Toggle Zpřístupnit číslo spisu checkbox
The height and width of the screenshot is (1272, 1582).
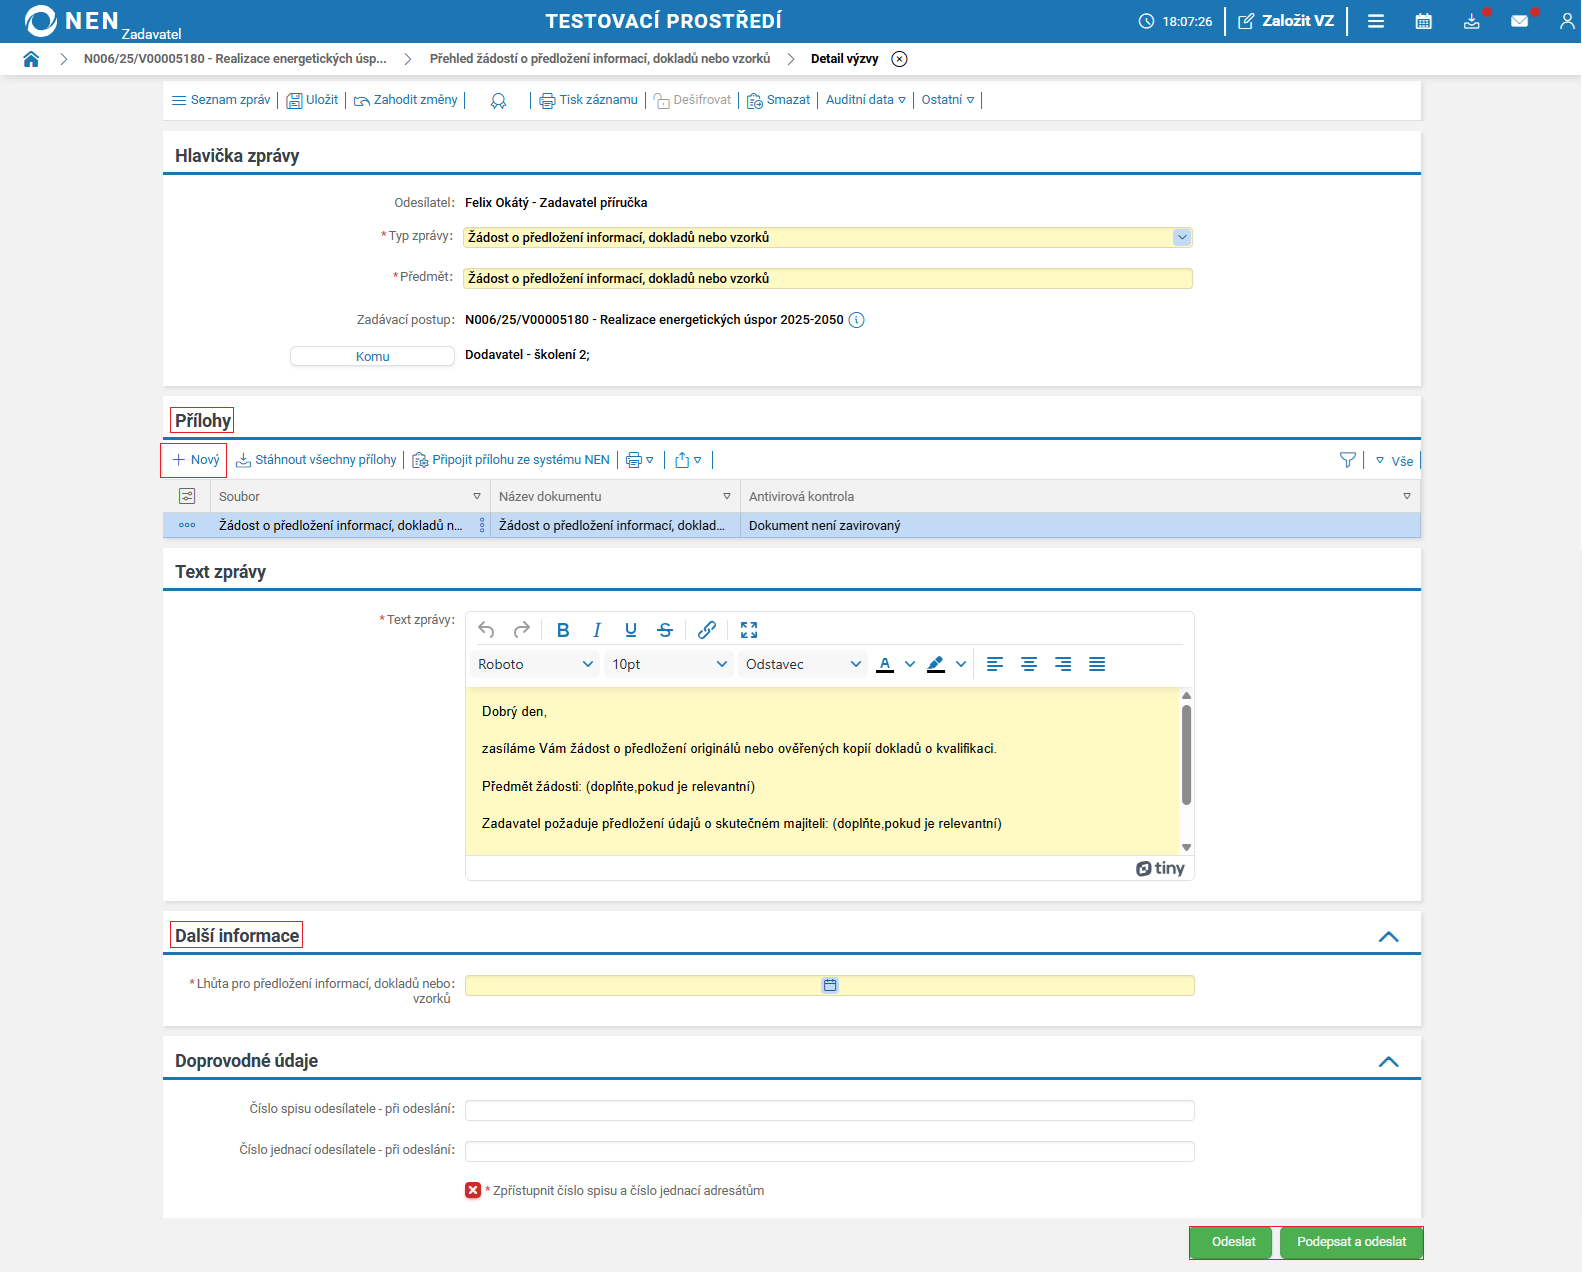(x=473, y=1190)
